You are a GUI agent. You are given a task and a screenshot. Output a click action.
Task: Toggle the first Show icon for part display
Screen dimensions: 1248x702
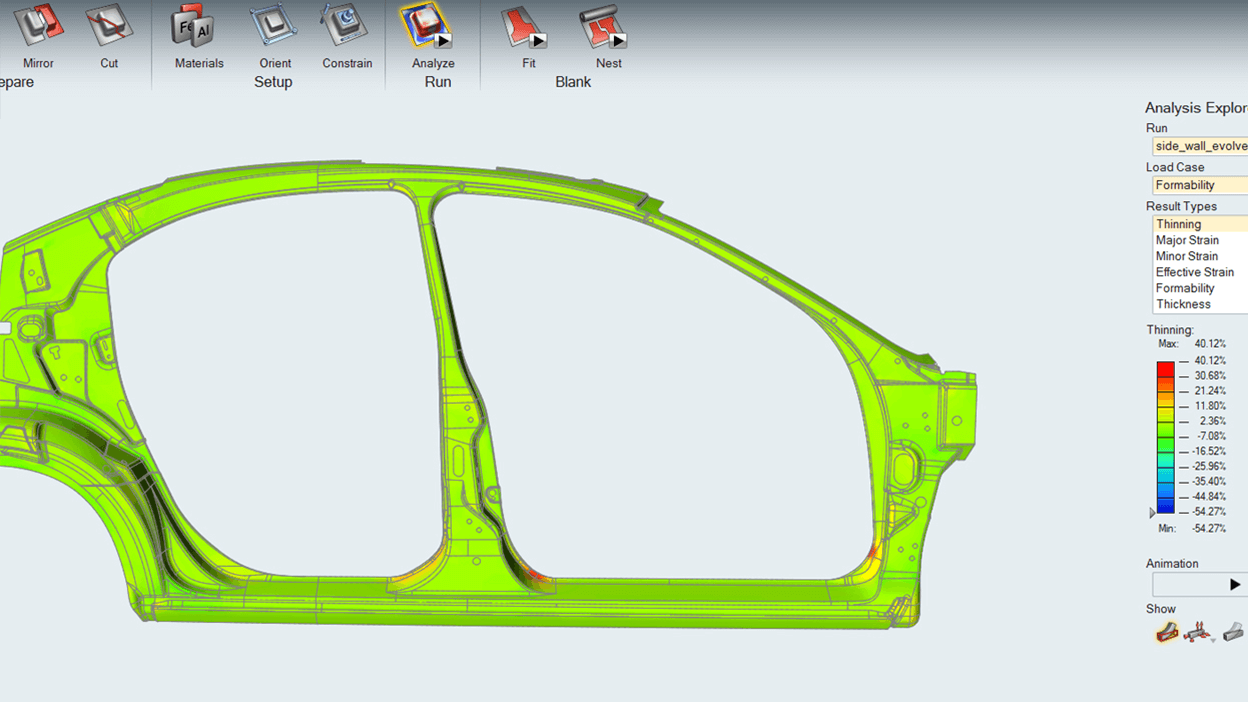1166,632
